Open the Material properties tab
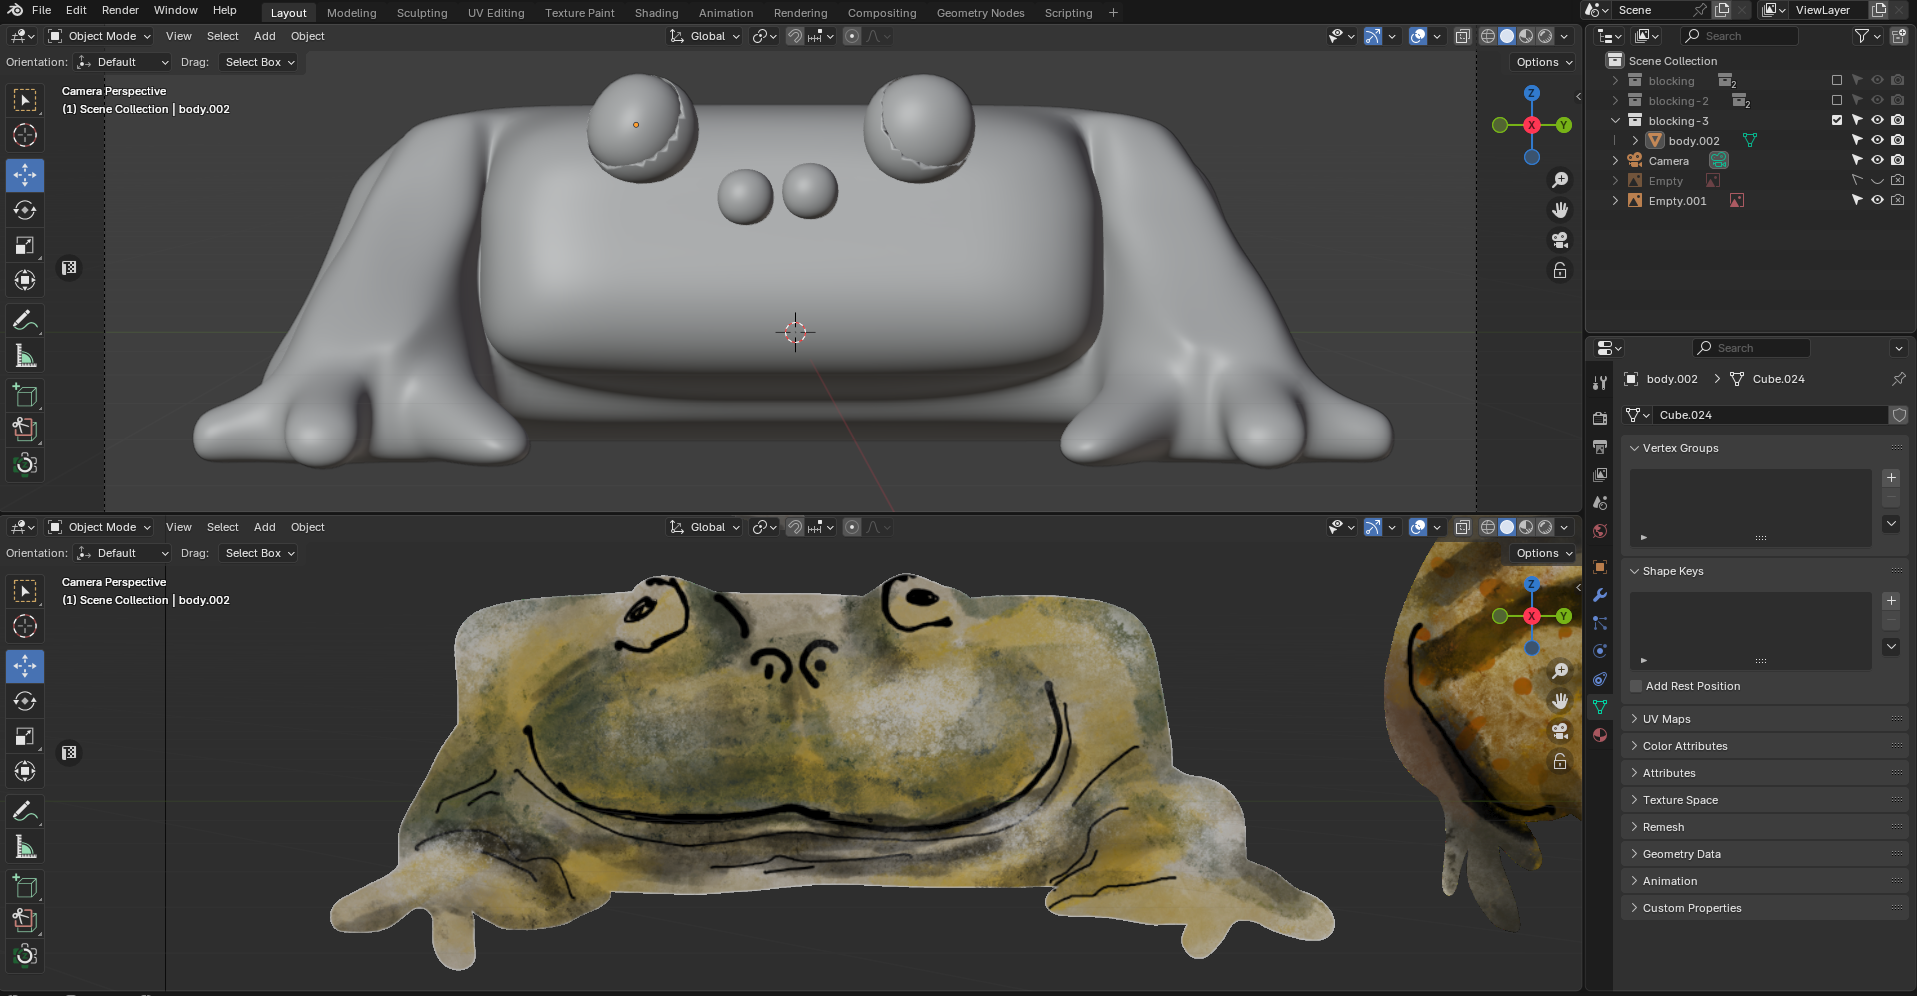This screenshot has height=996, width=1917. pos(1600,735)
